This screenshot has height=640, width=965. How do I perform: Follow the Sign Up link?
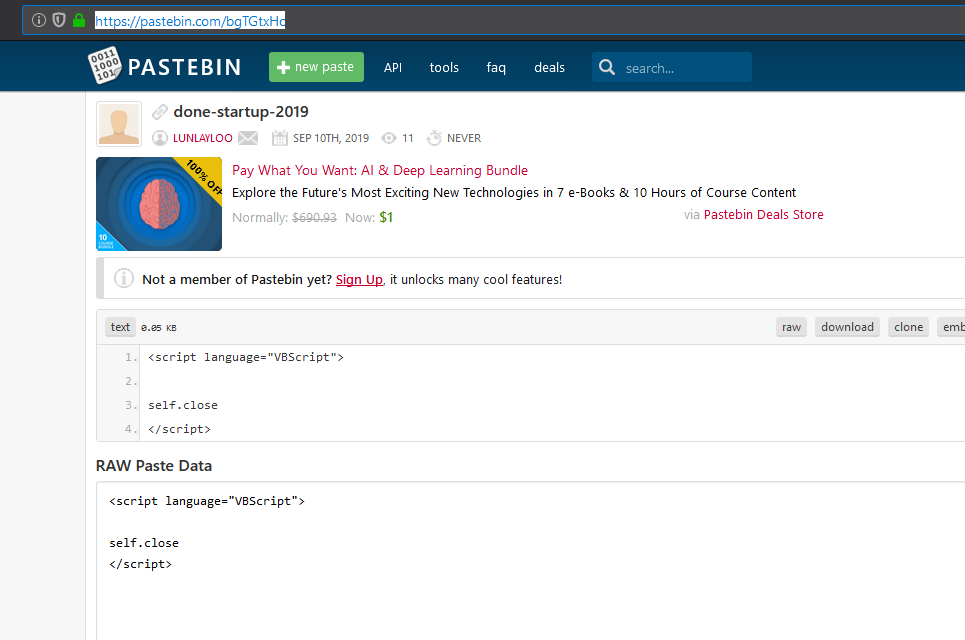click(x=359, y=279)
